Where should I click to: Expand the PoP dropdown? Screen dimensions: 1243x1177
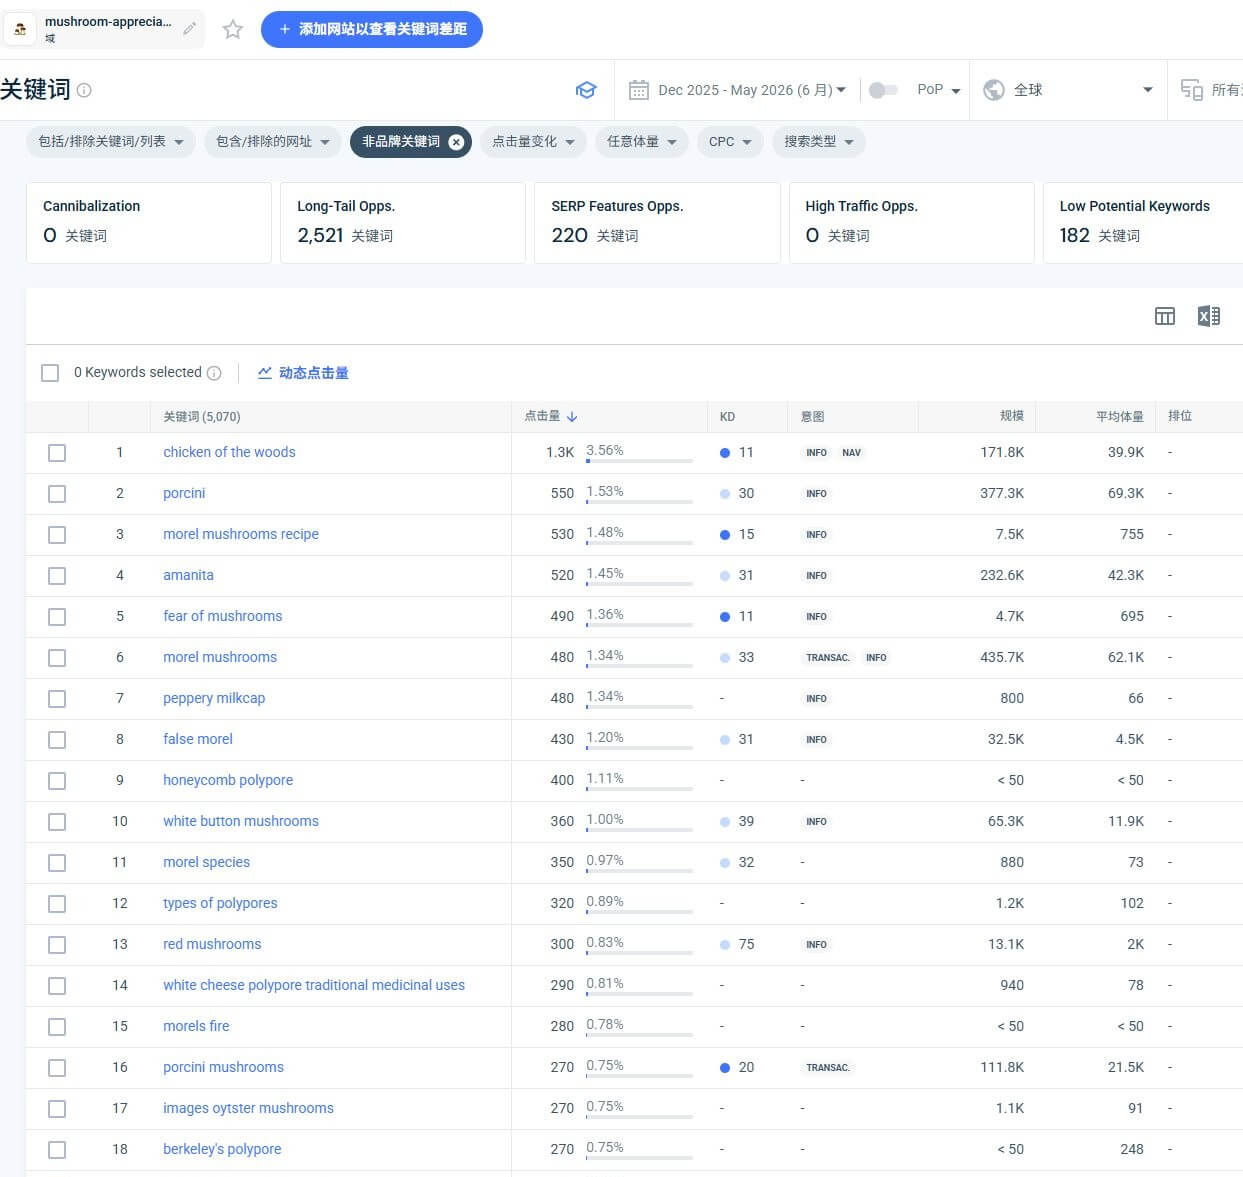938,90
